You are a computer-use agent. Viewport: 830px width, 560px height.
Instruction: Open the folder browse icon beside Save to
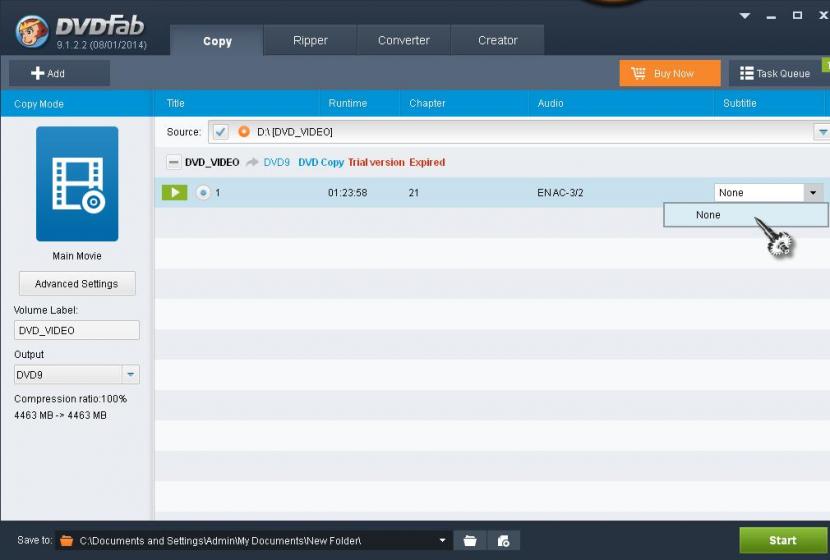pyautogui.click(x=470, y=541)
